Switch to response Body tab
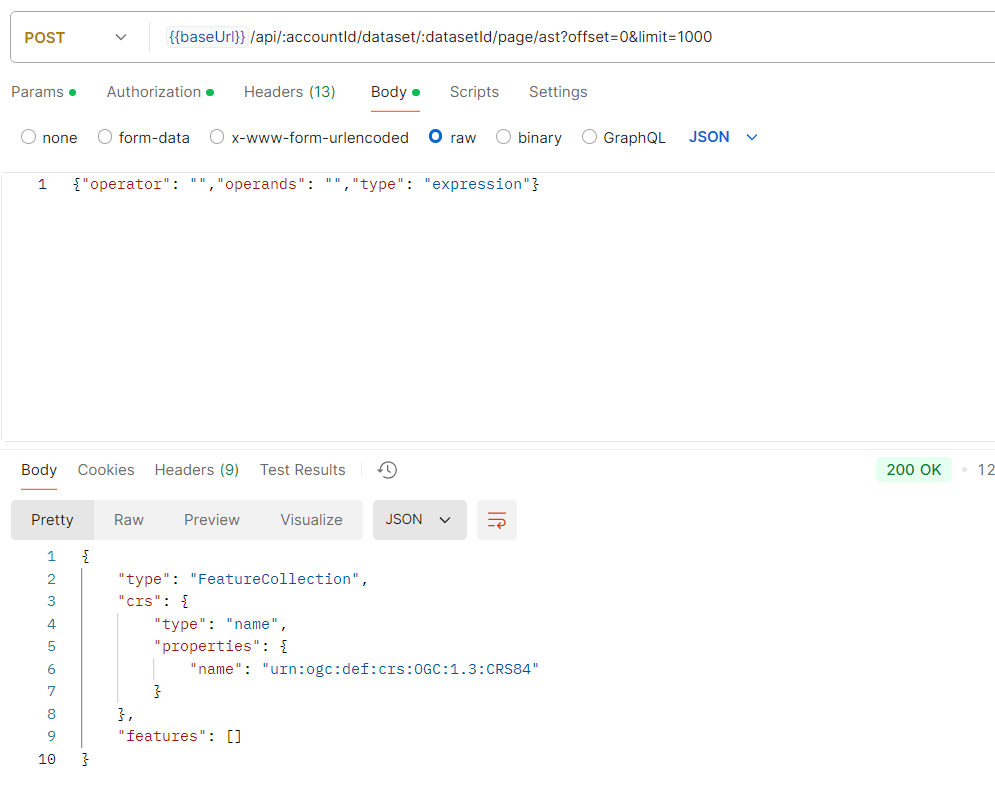The height and width of the screenshot is (811, 995). pos(39,470)
